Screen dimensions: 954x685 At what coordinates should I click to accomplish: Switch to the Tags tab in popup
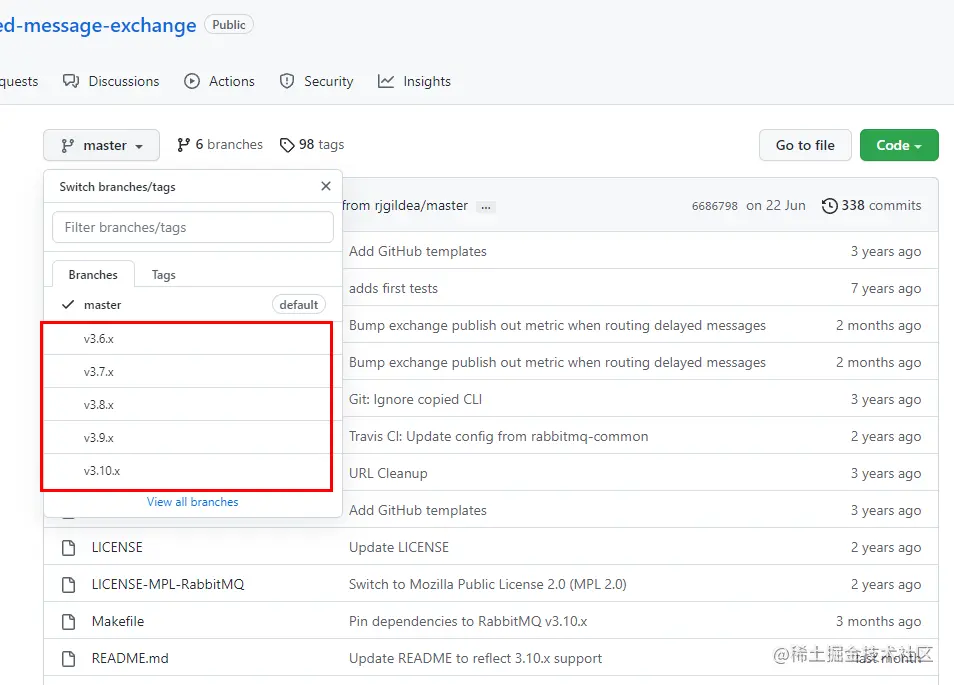(164, 275)
